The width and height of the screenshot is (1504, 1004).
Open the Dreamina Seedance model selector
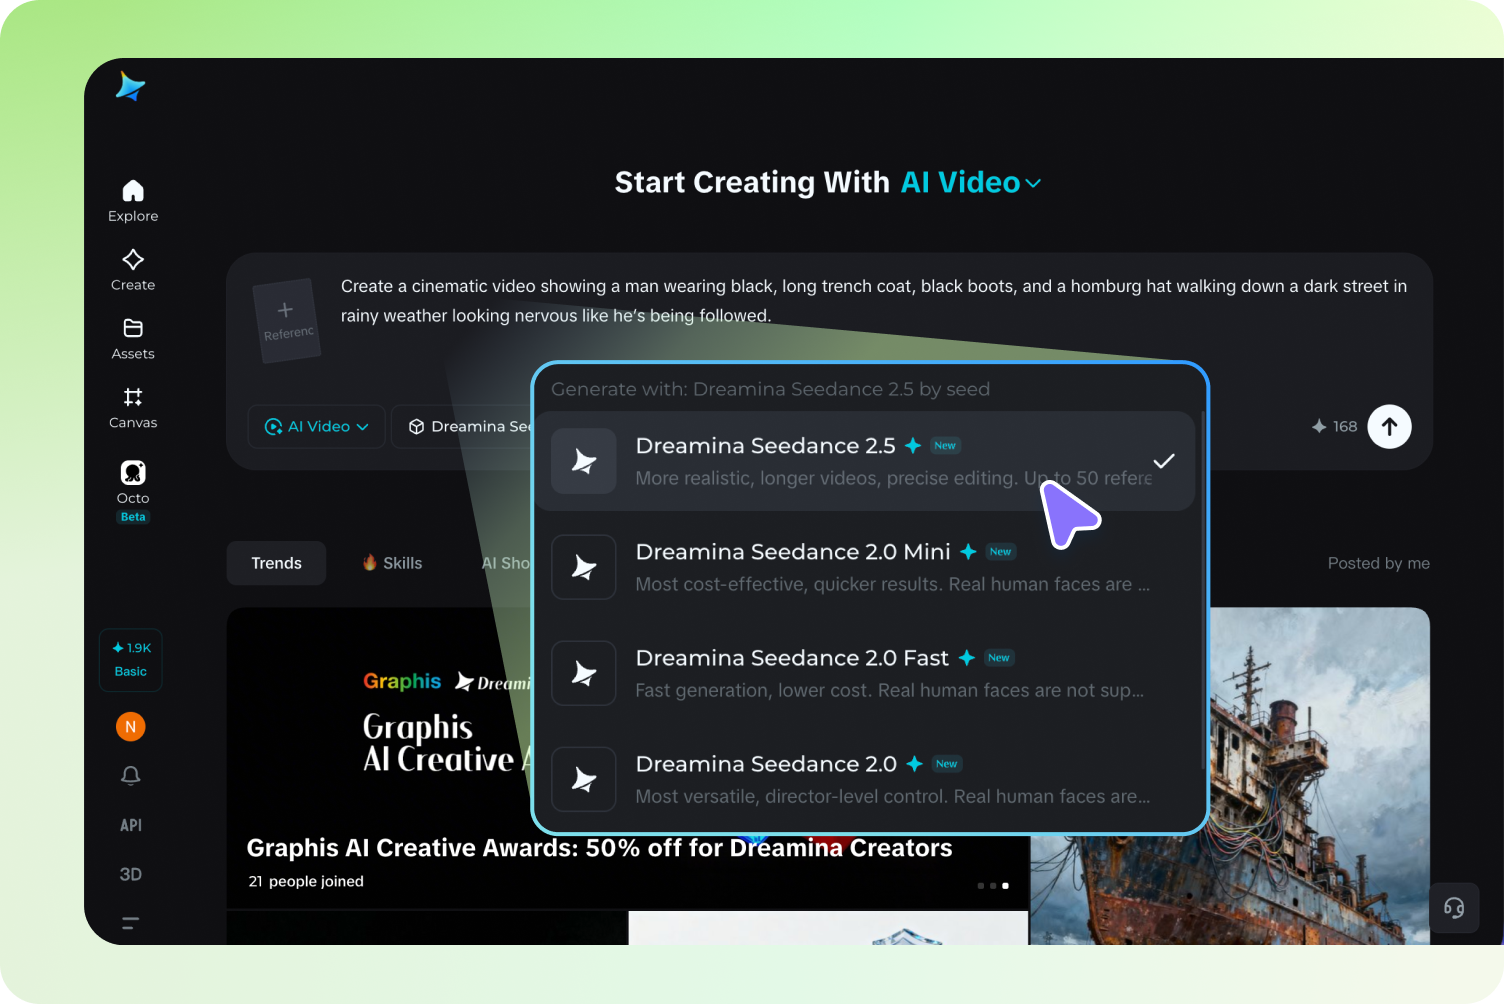click(462, 426)
